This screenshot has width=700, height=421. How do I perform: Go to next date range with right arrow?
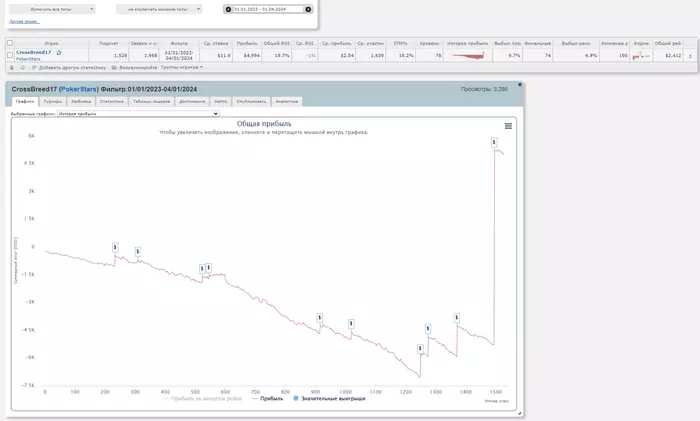click(308, 9)
